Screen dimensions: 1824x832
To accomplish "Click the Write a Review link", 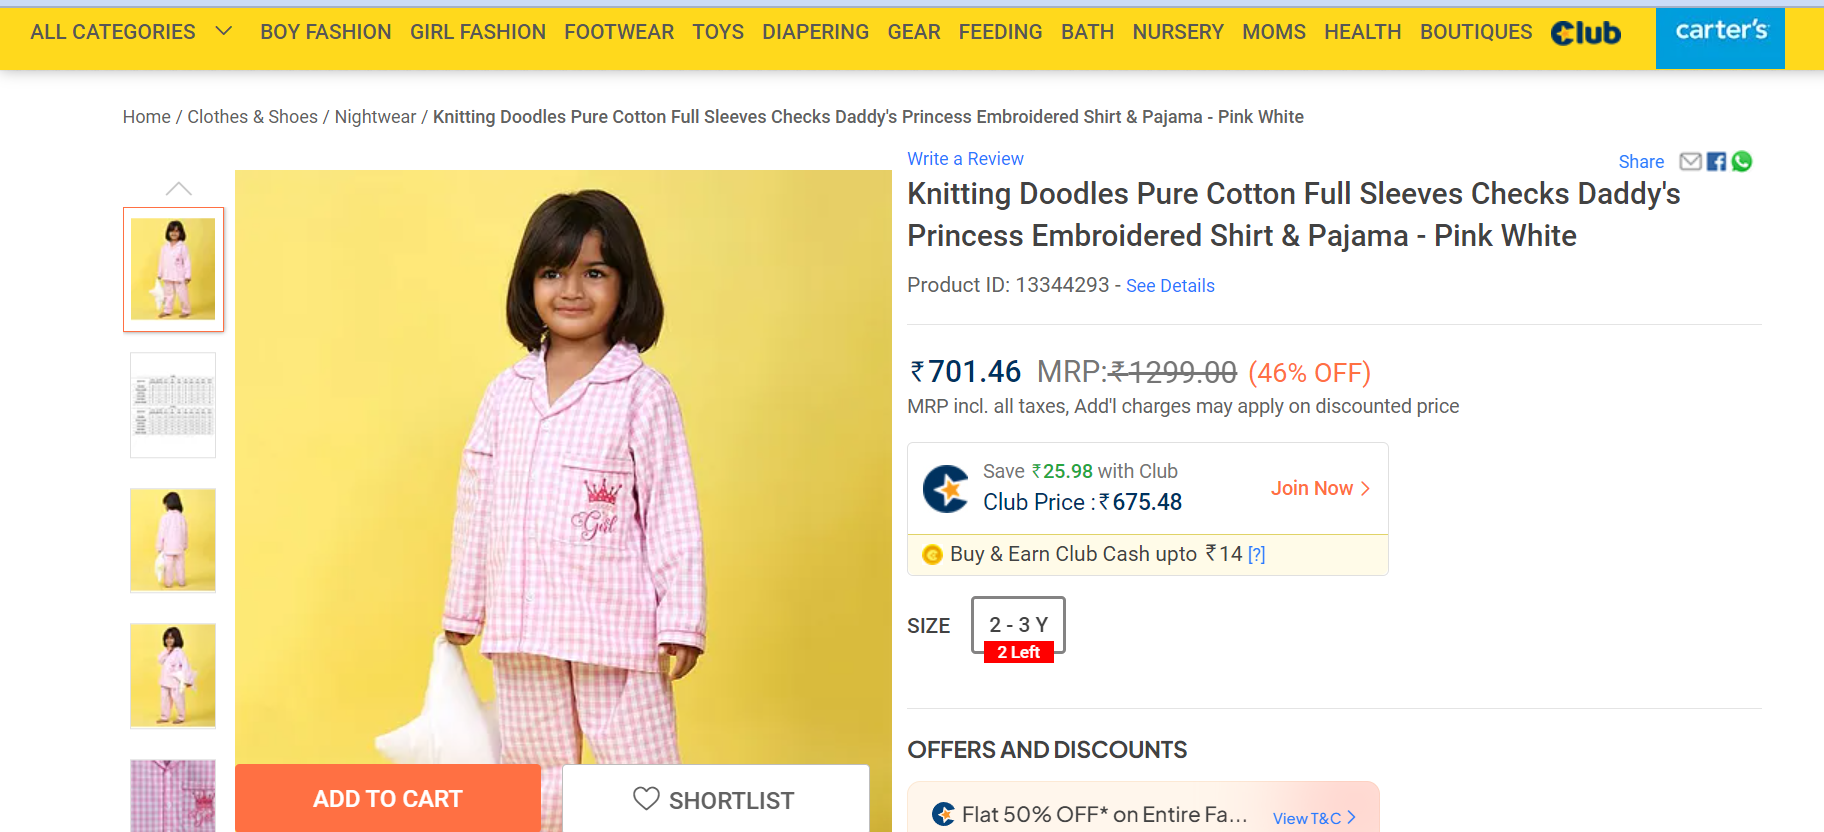I will pos(965,159).
